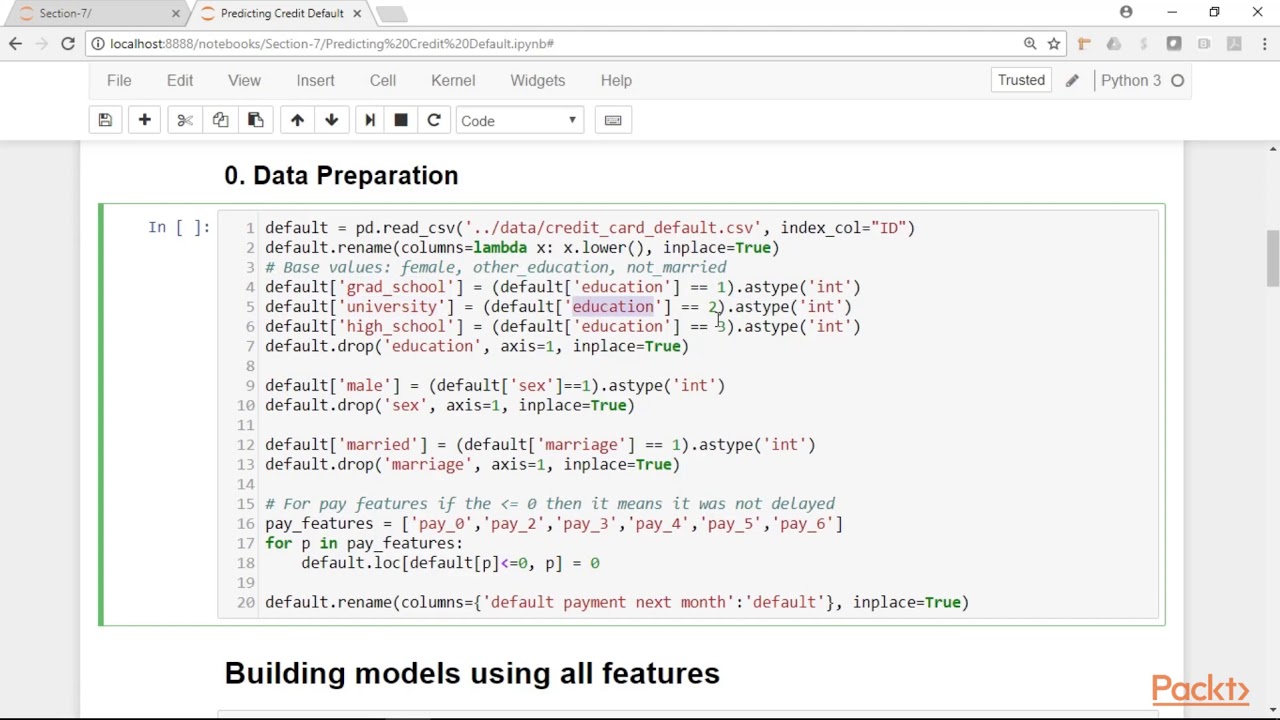Click 'married' on code line 12
Viewport: 1280px width, 720px height.
click(x=378, y=444)
